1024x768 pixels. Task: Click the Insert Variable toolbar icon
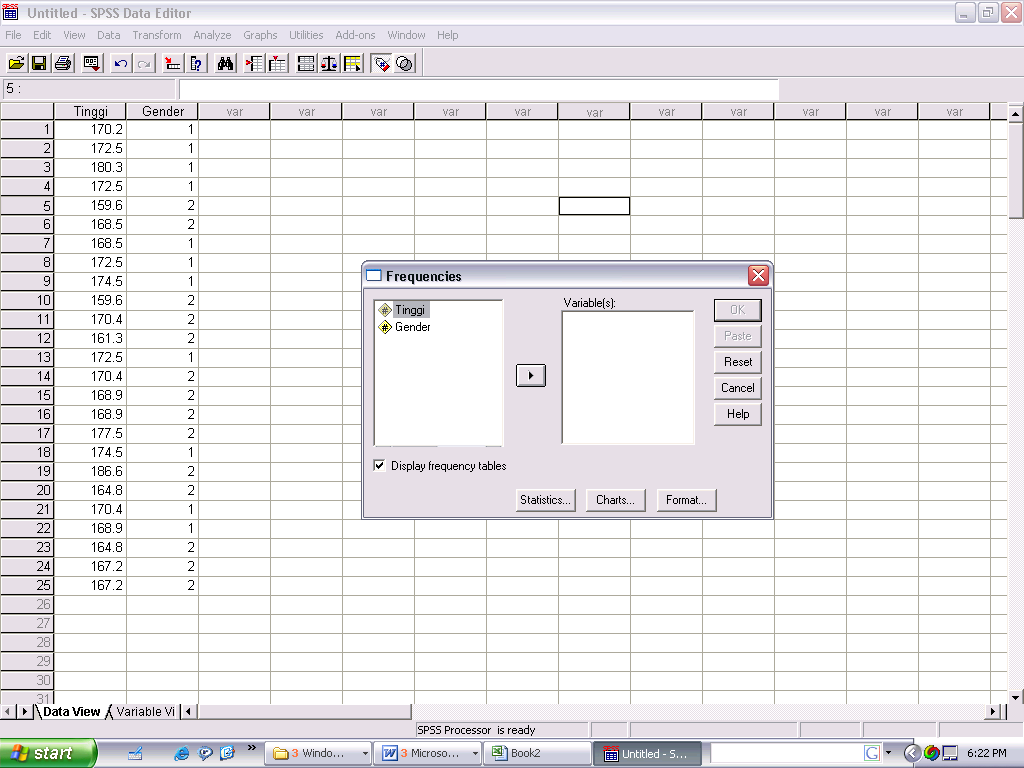(278, 63)
